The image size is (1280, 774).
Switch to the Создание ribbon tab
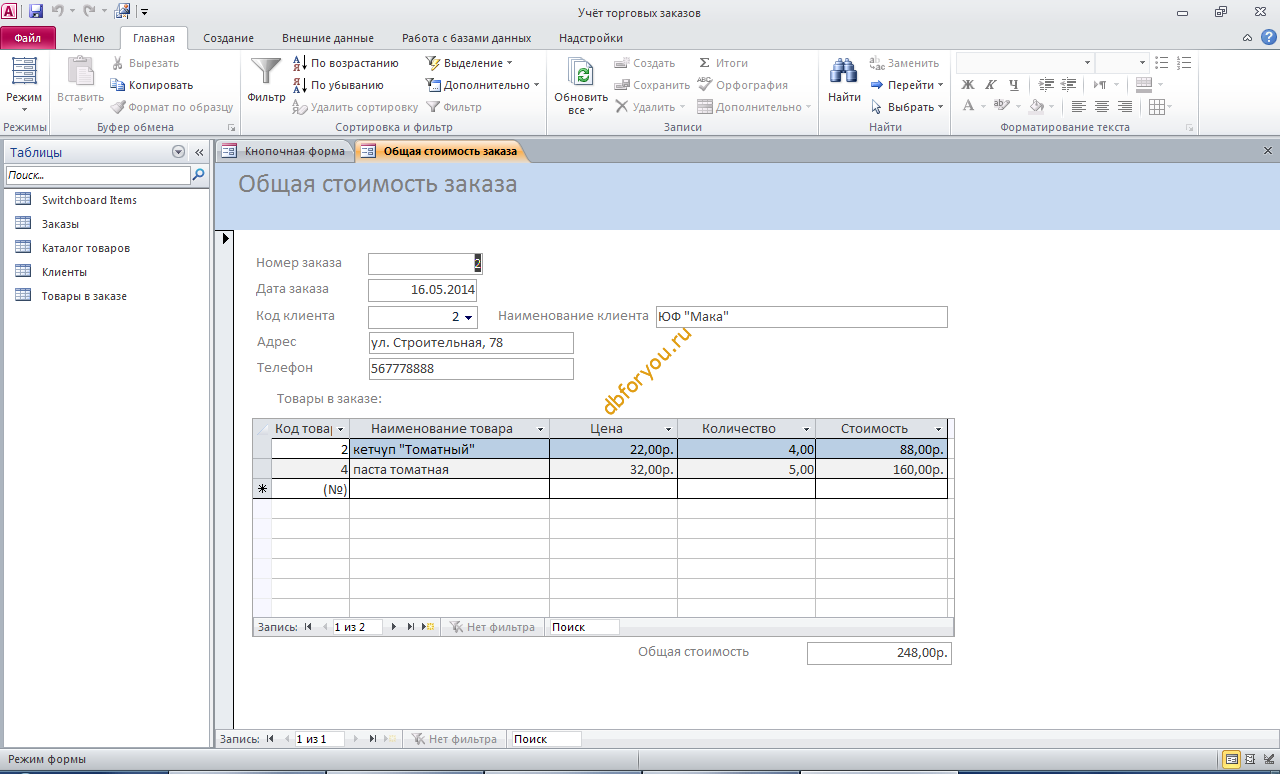point(228,38)
